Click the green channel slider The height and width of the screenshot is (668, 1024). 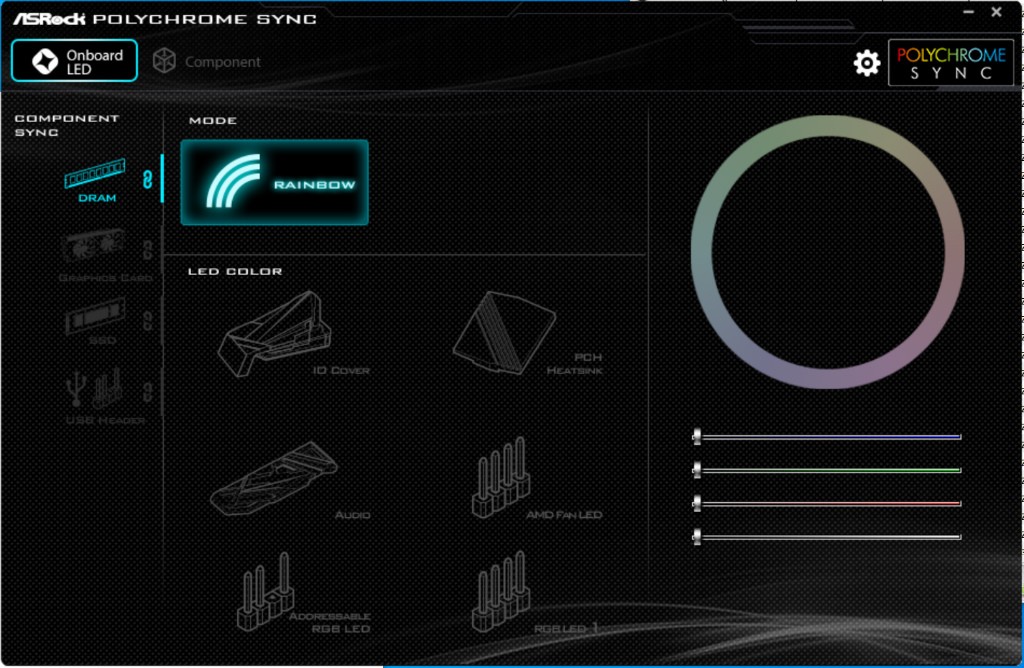point(827,470)
